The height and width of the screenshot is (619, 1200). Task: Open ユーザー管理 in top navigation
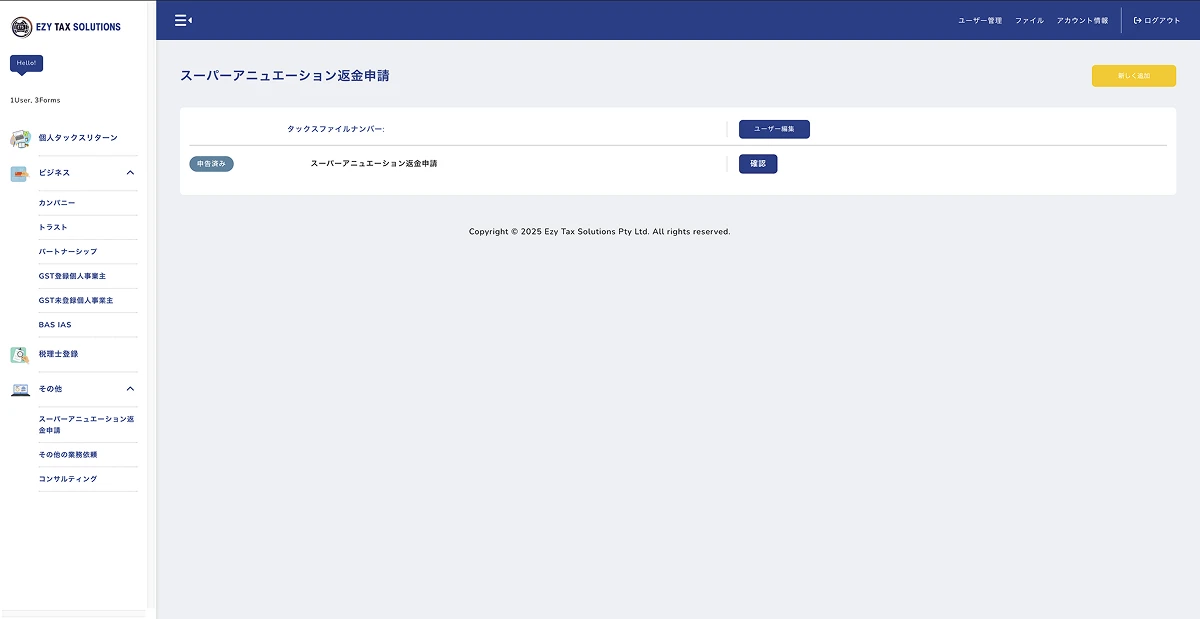click(980, 20)
